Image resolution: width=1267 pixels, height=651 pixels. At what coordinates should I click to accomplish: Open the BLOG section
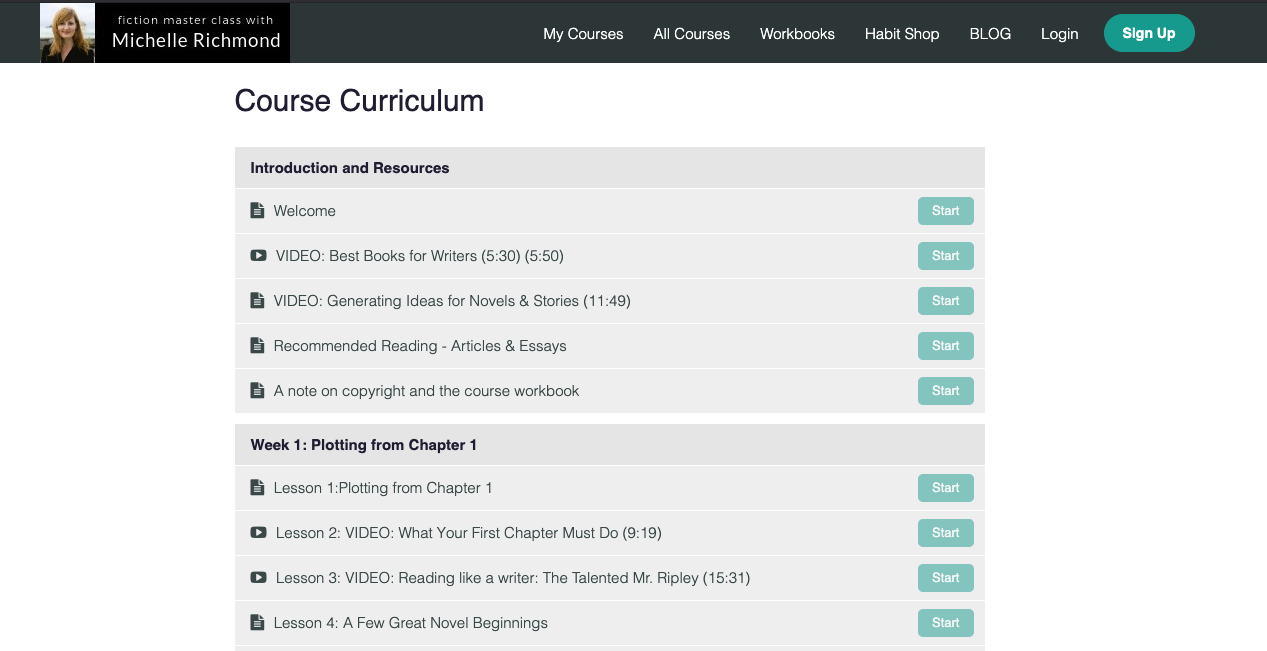coord(990,33)
